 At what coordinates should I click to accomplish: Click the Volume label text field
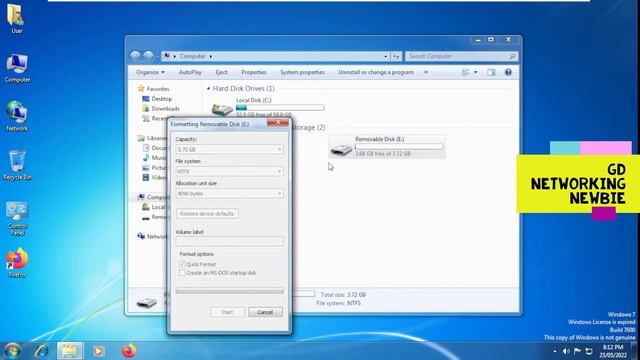click(229, 241)
